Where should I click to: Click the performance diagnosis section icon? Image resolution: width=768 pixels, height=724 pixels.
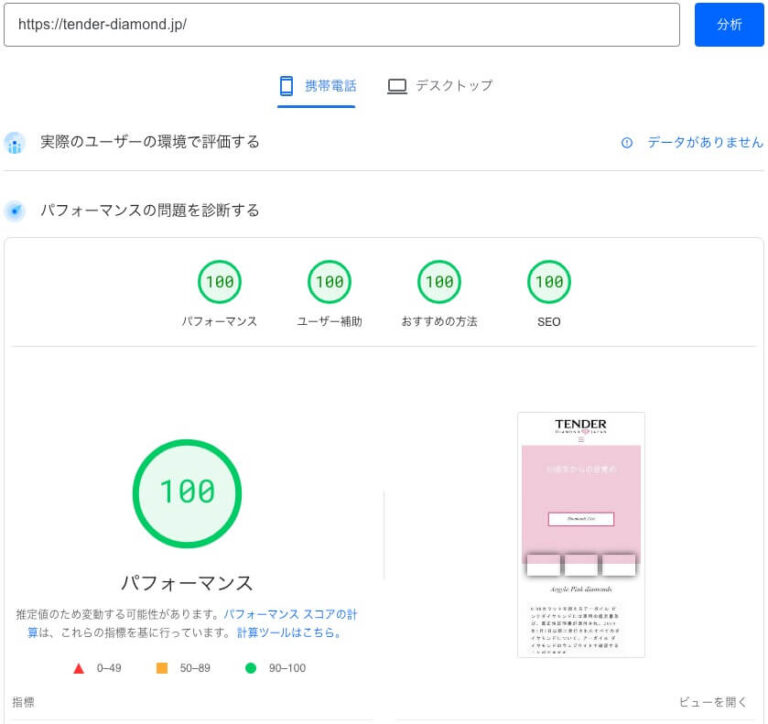click(x=15, y=211)
